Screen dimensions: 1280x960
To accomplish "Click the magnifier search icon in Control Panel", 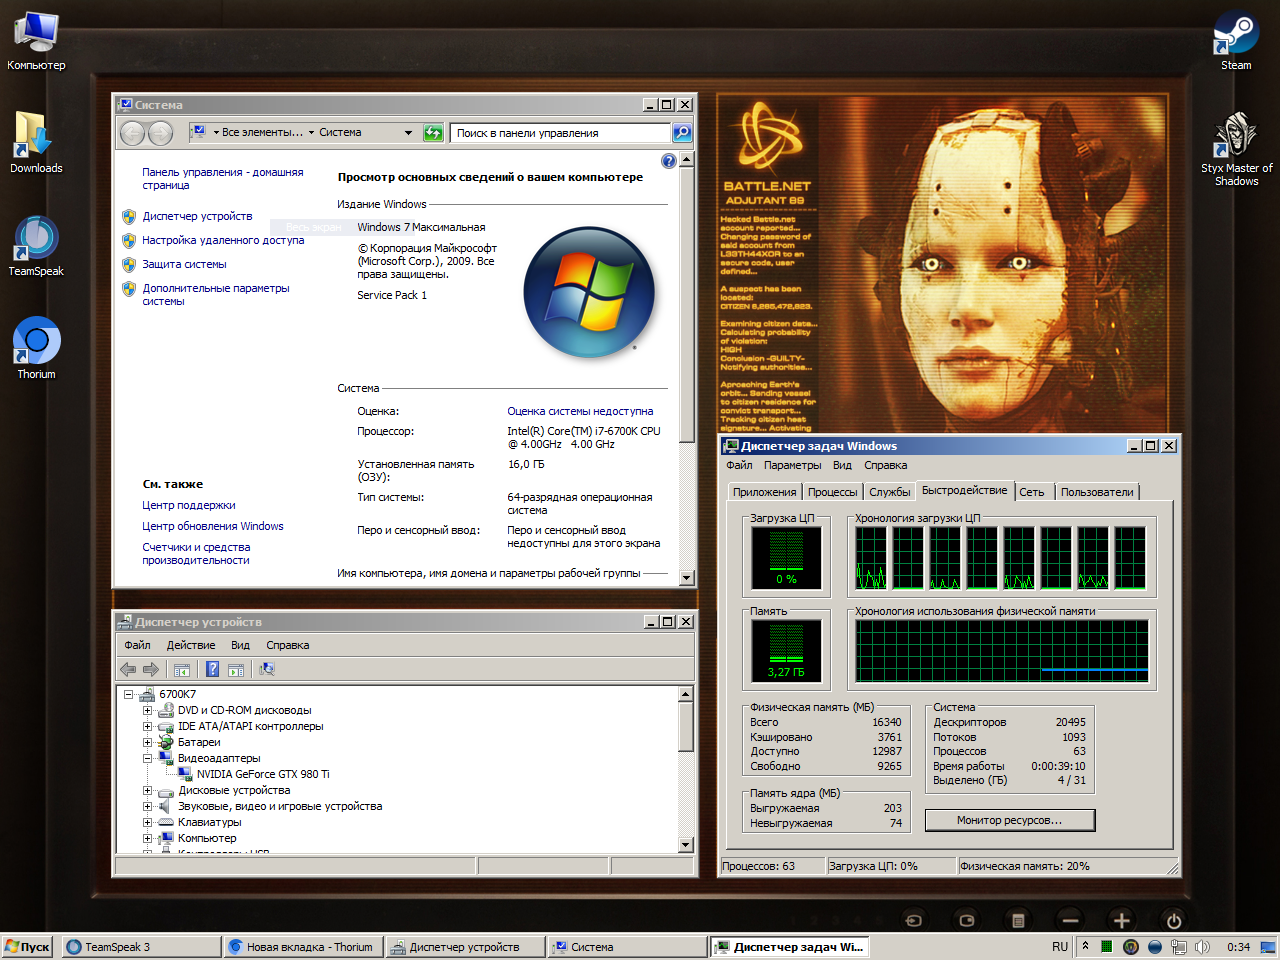I will [x=681, y=132].
